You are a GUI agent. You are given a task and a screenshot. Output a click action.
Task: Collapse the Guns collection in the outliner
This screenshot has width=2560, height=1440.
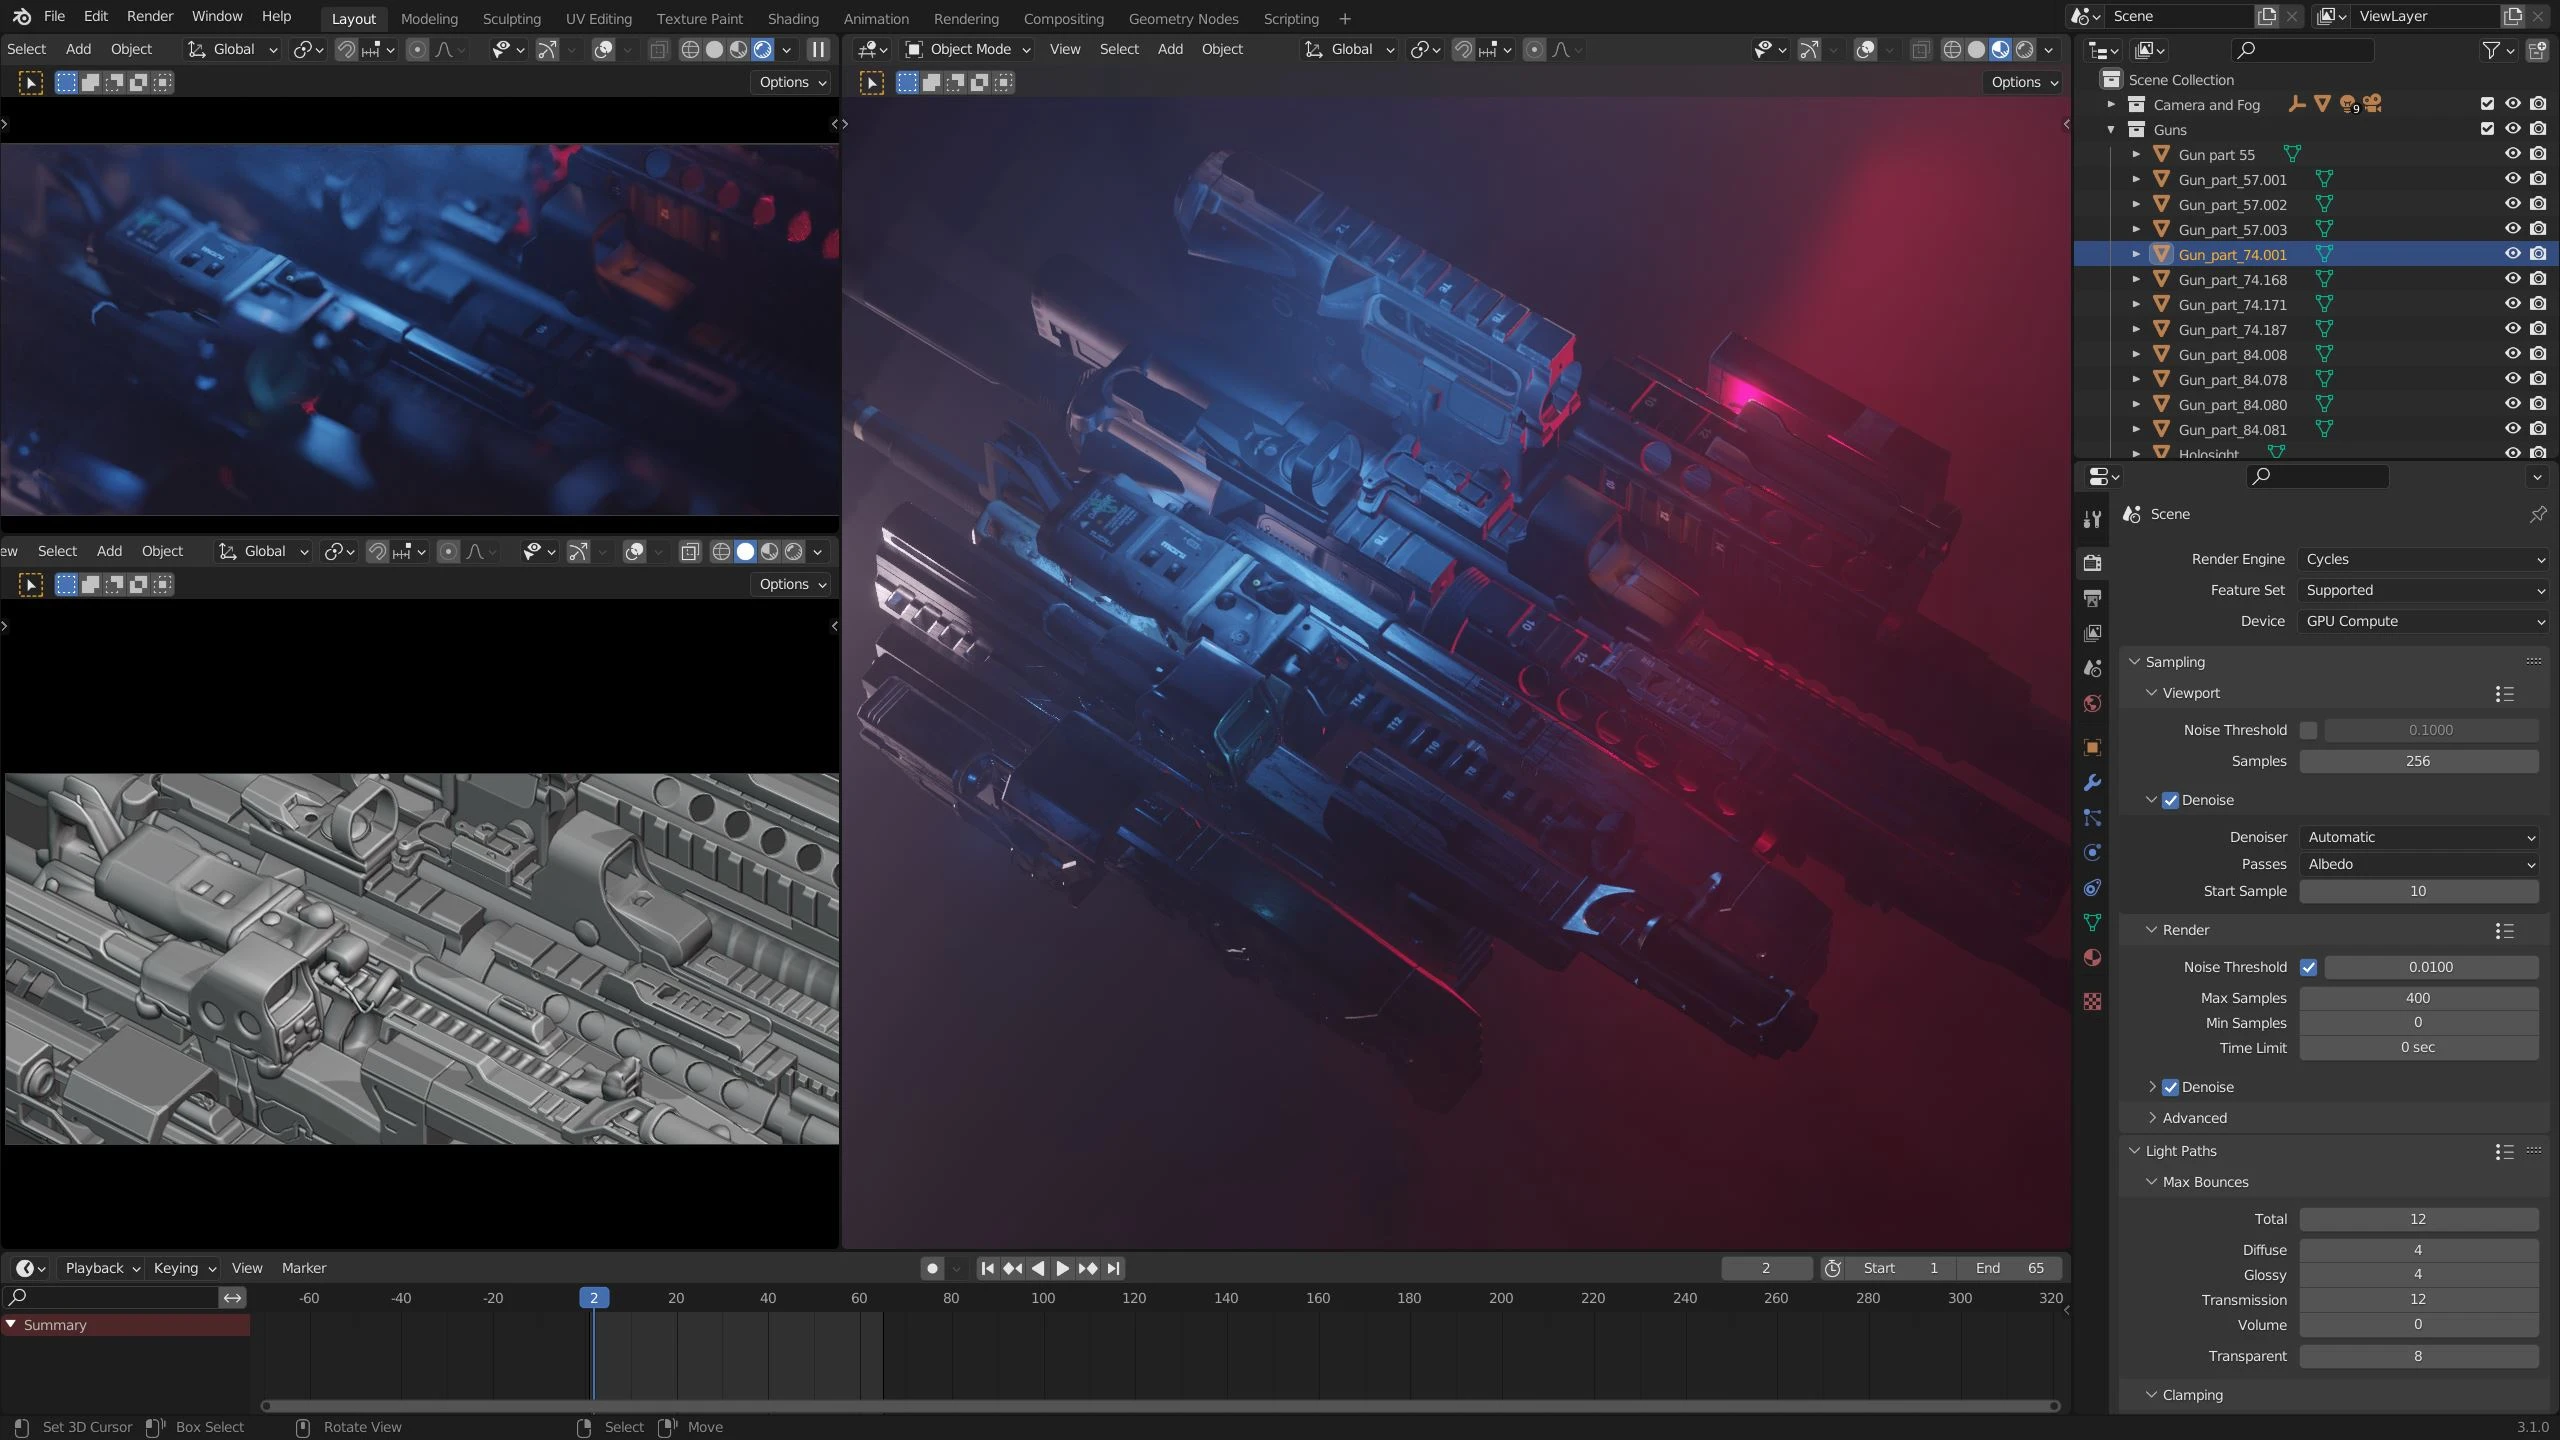tap(2108, 129)
